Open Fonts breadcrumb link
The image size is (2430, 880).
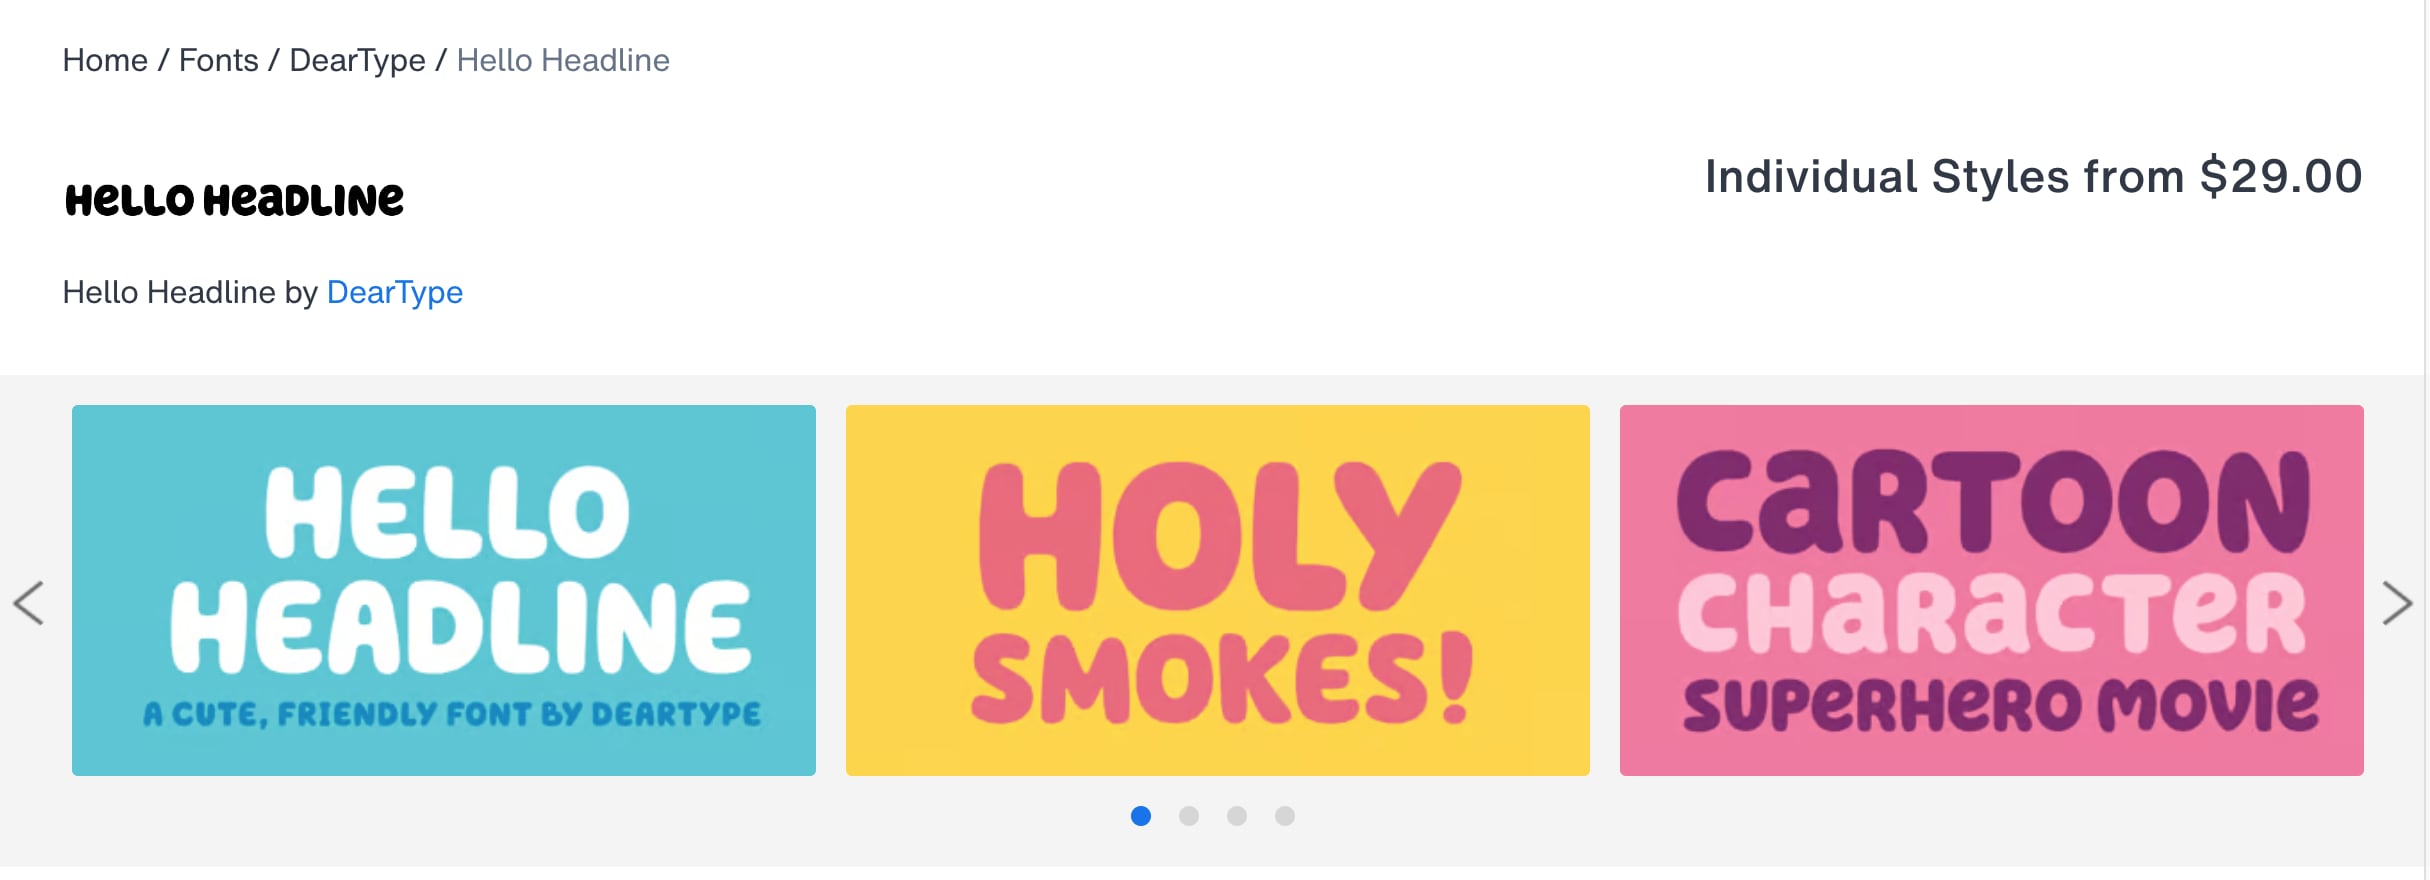218,60
